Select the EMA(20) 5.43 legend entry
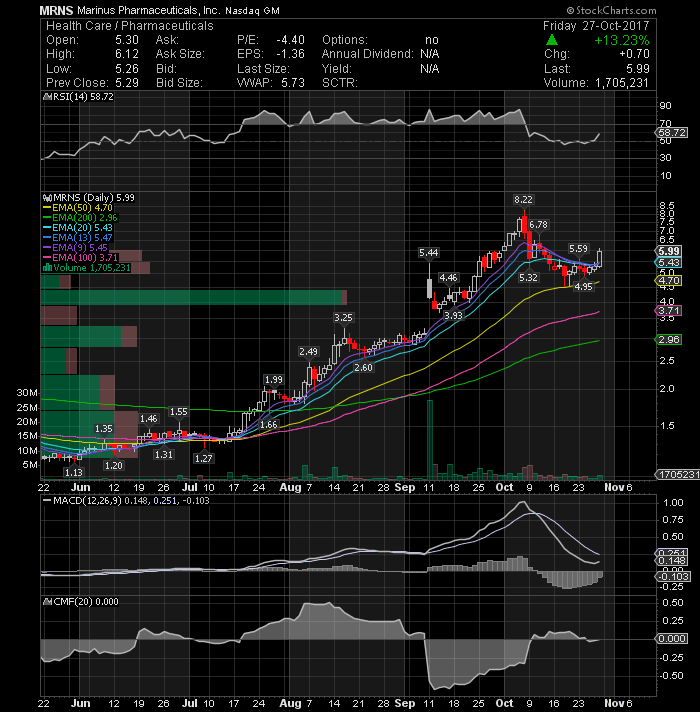This screenshot has width=700, height=712. 78,227
